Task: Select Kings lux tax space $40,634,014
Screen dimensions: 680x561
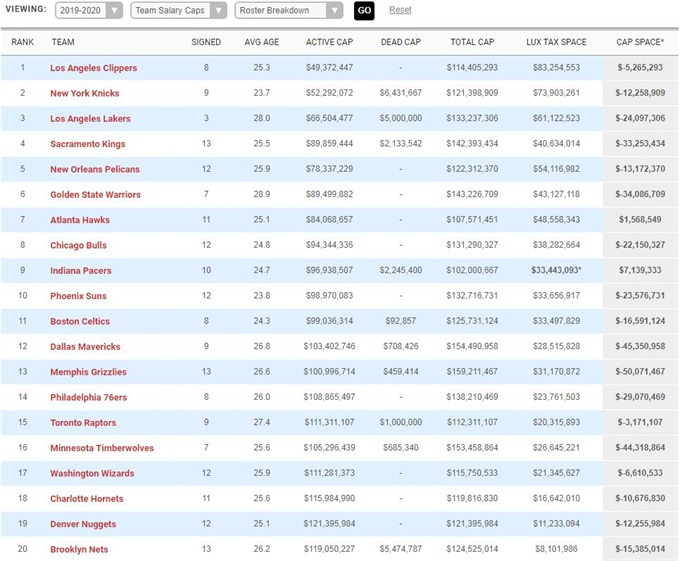Action: pyautogui.click(x=556, y=144)
